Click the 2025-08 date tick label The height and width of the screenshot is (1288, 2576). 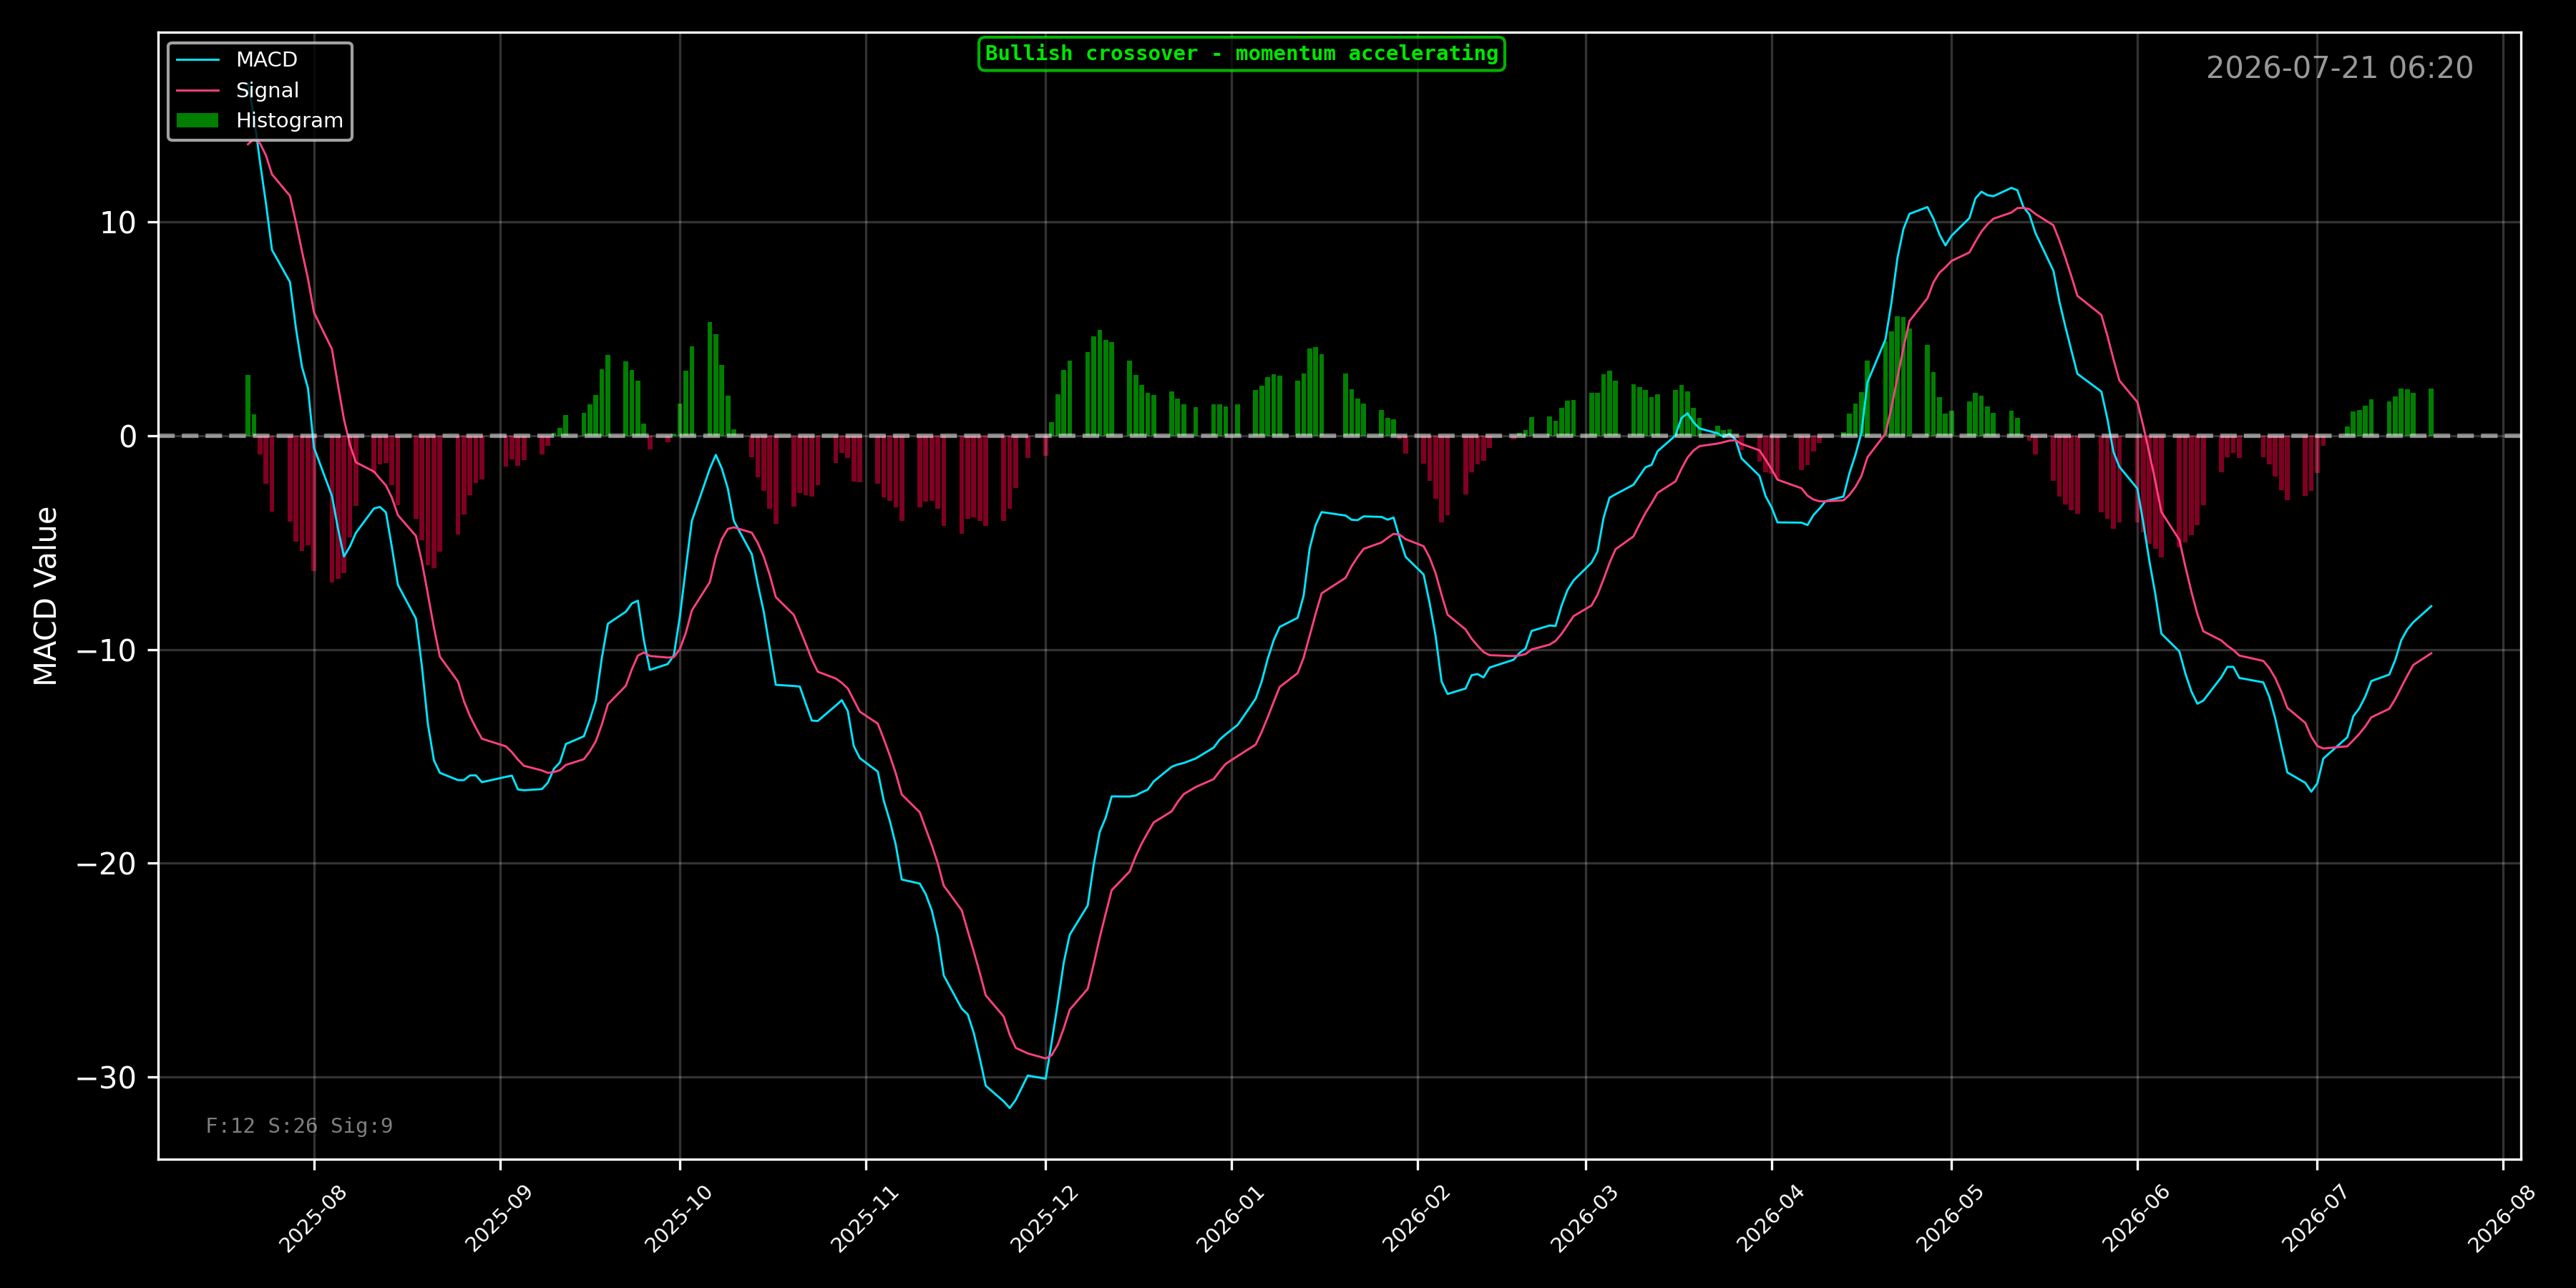tap(312, 1218)
